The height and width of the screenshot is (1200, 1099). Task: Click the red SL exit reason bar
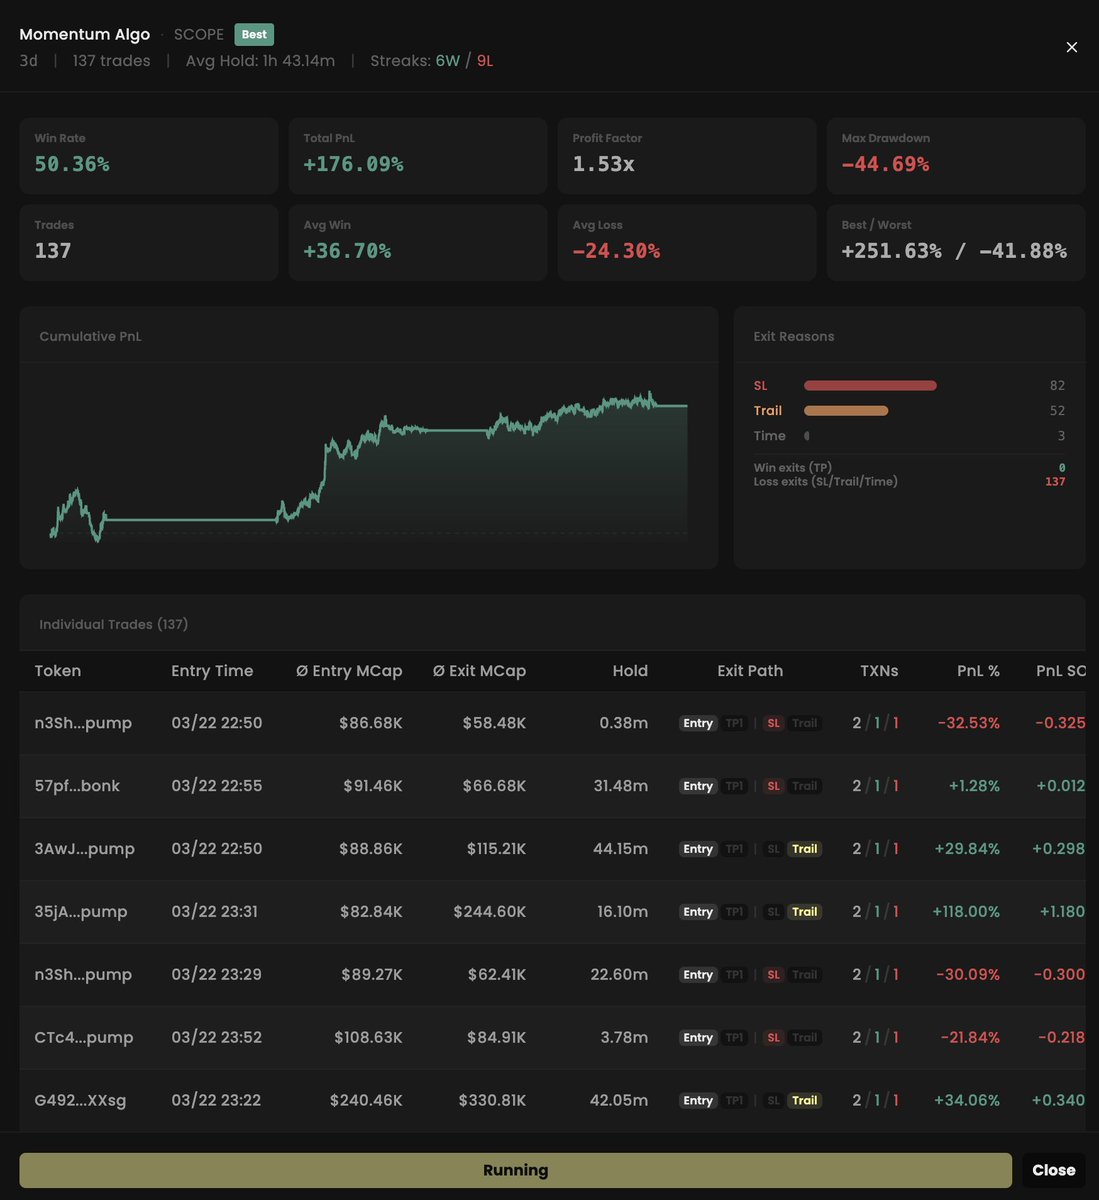870,385
